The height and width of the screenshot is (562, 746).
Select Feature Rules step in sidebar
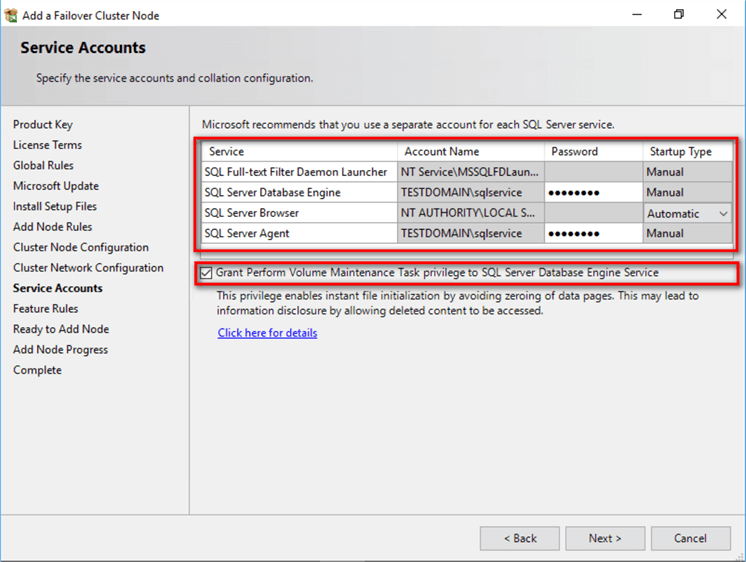click(46, 308)
